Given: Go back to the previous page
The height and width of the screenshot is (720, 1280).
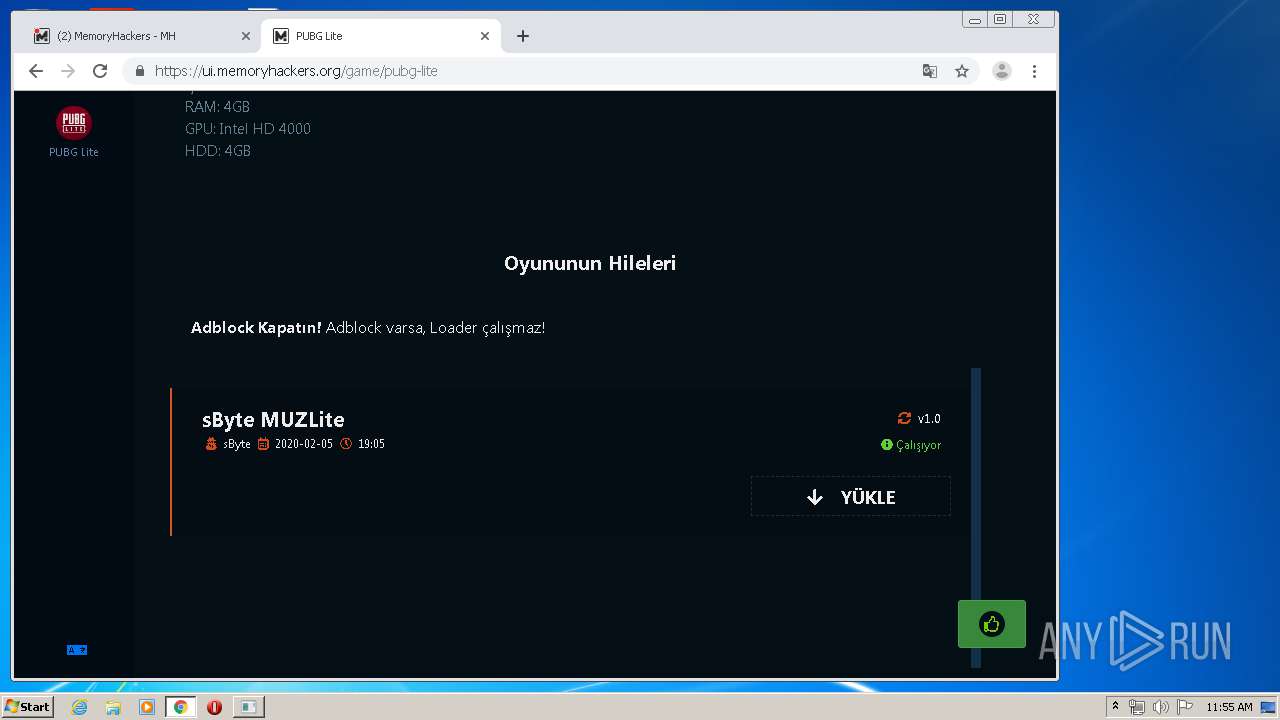Looking at the screenshot, I should pos(36,71).
